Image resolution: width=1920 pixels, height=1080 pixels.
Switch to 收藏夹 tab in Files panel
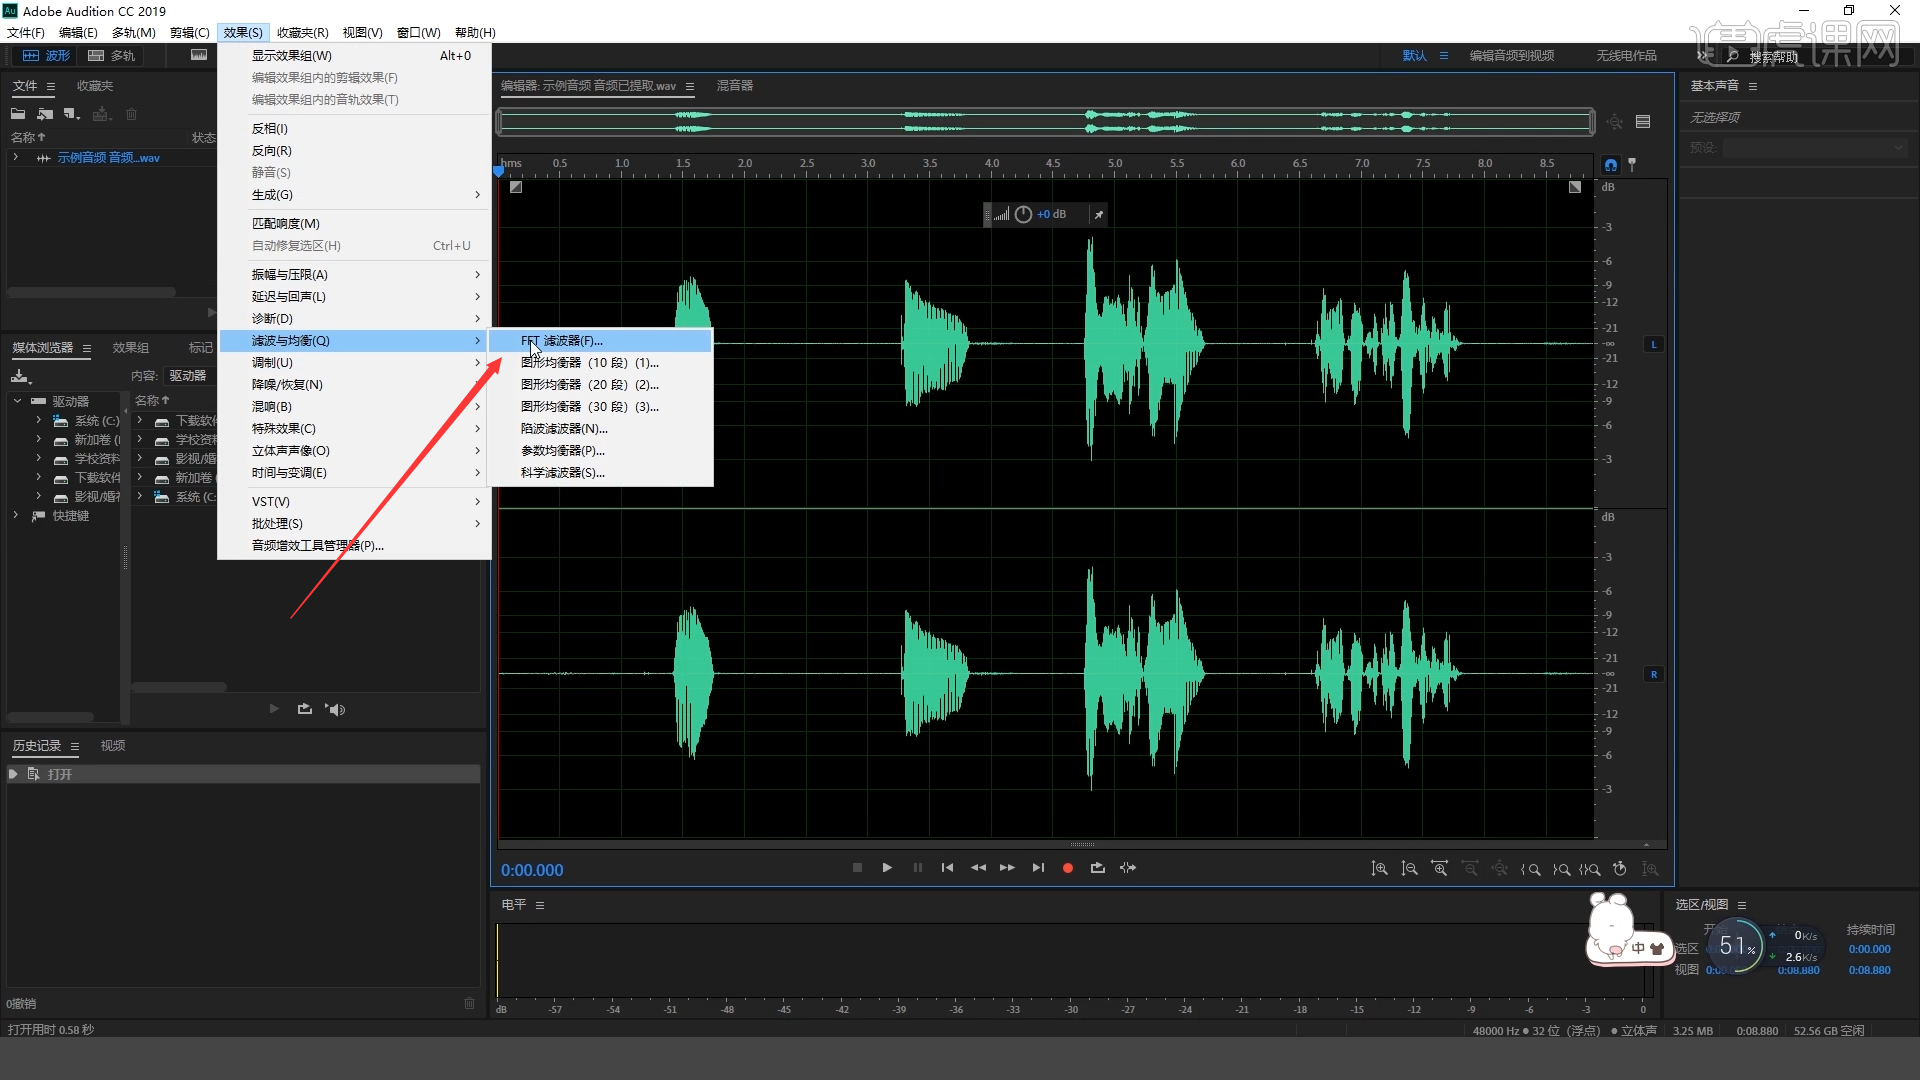[95, 86]
